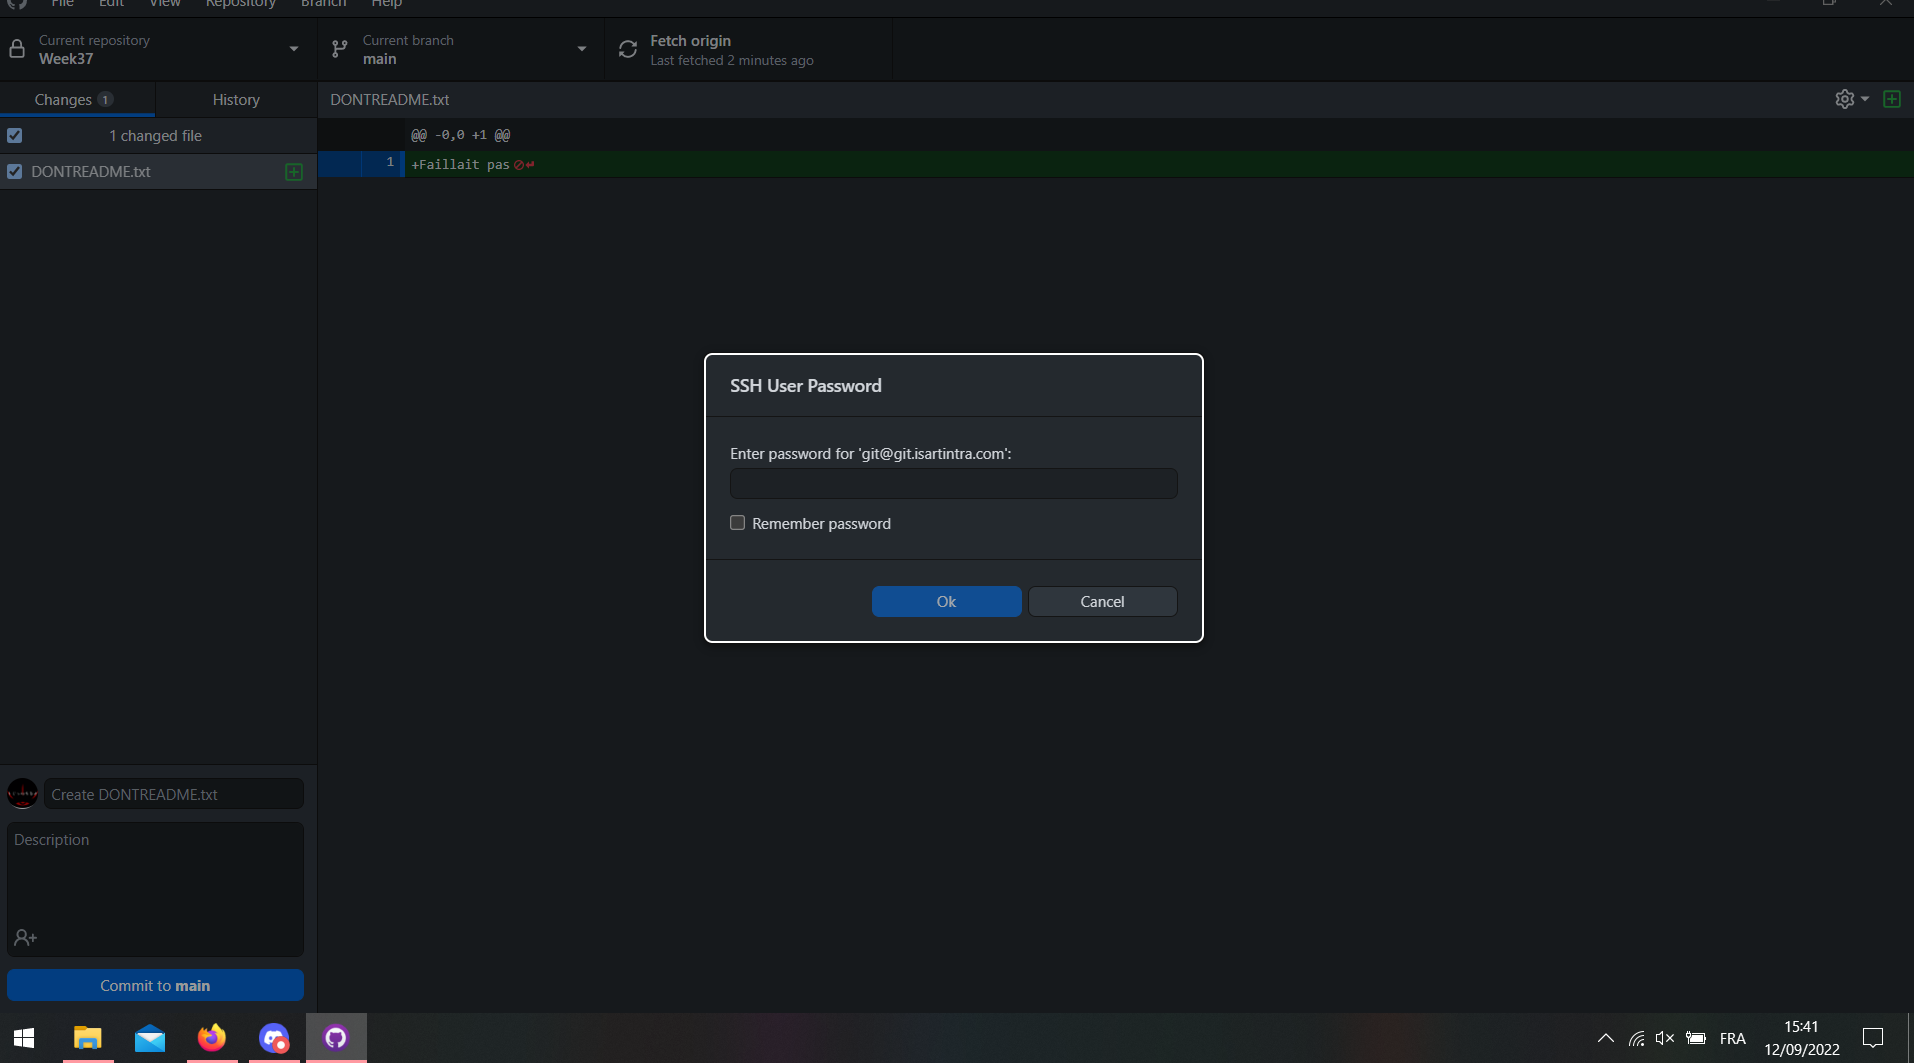
Task: Click the password entry field
Action: (x=952, y=483)
